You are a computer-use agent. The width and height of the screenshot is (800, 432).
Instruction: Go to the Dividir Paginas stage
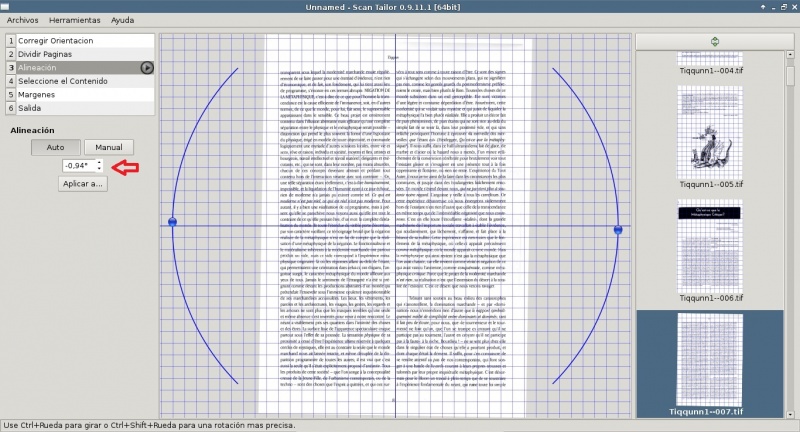49,54
